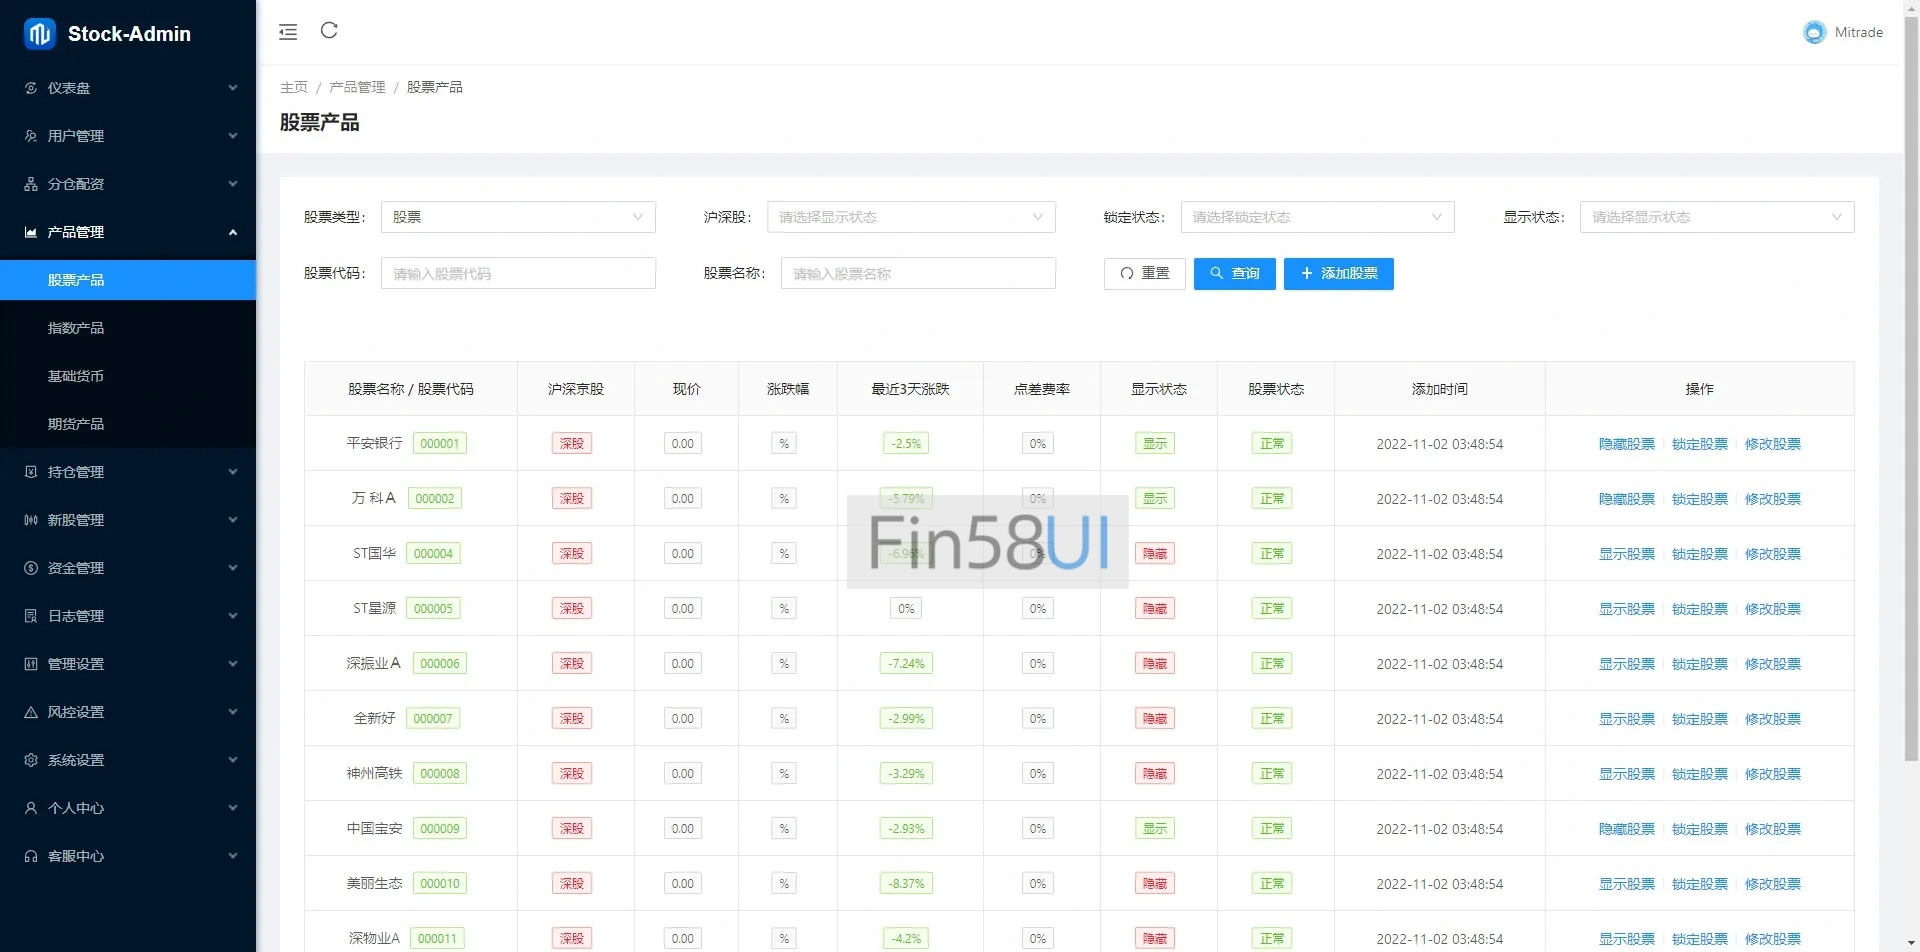Viewport: 1920px width, 952px height.
Task: Click the sidebar collapse icon
Action: pyautogui.click(x=288, y=32)
